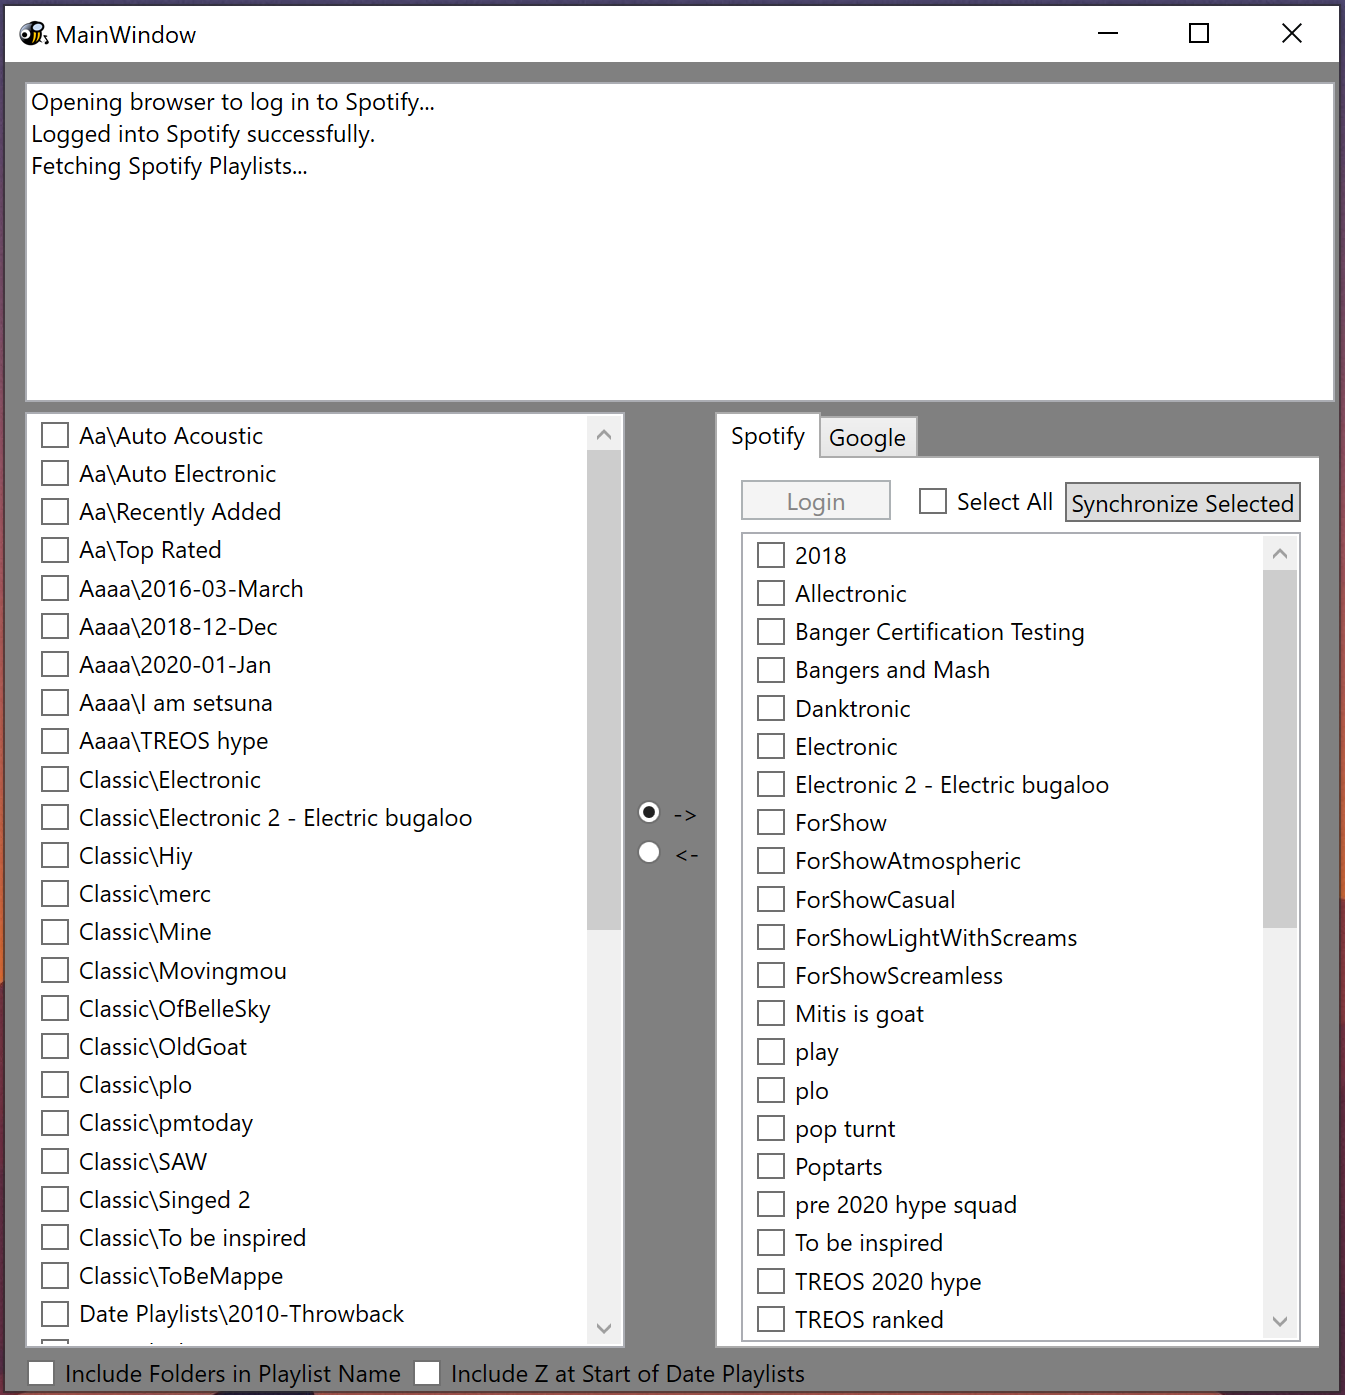Maximize the MainWindow window

coord(1199,34)
